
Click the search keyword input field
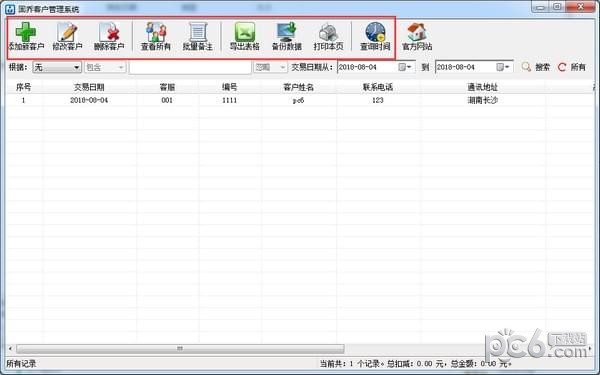click(x=190, y=67)
